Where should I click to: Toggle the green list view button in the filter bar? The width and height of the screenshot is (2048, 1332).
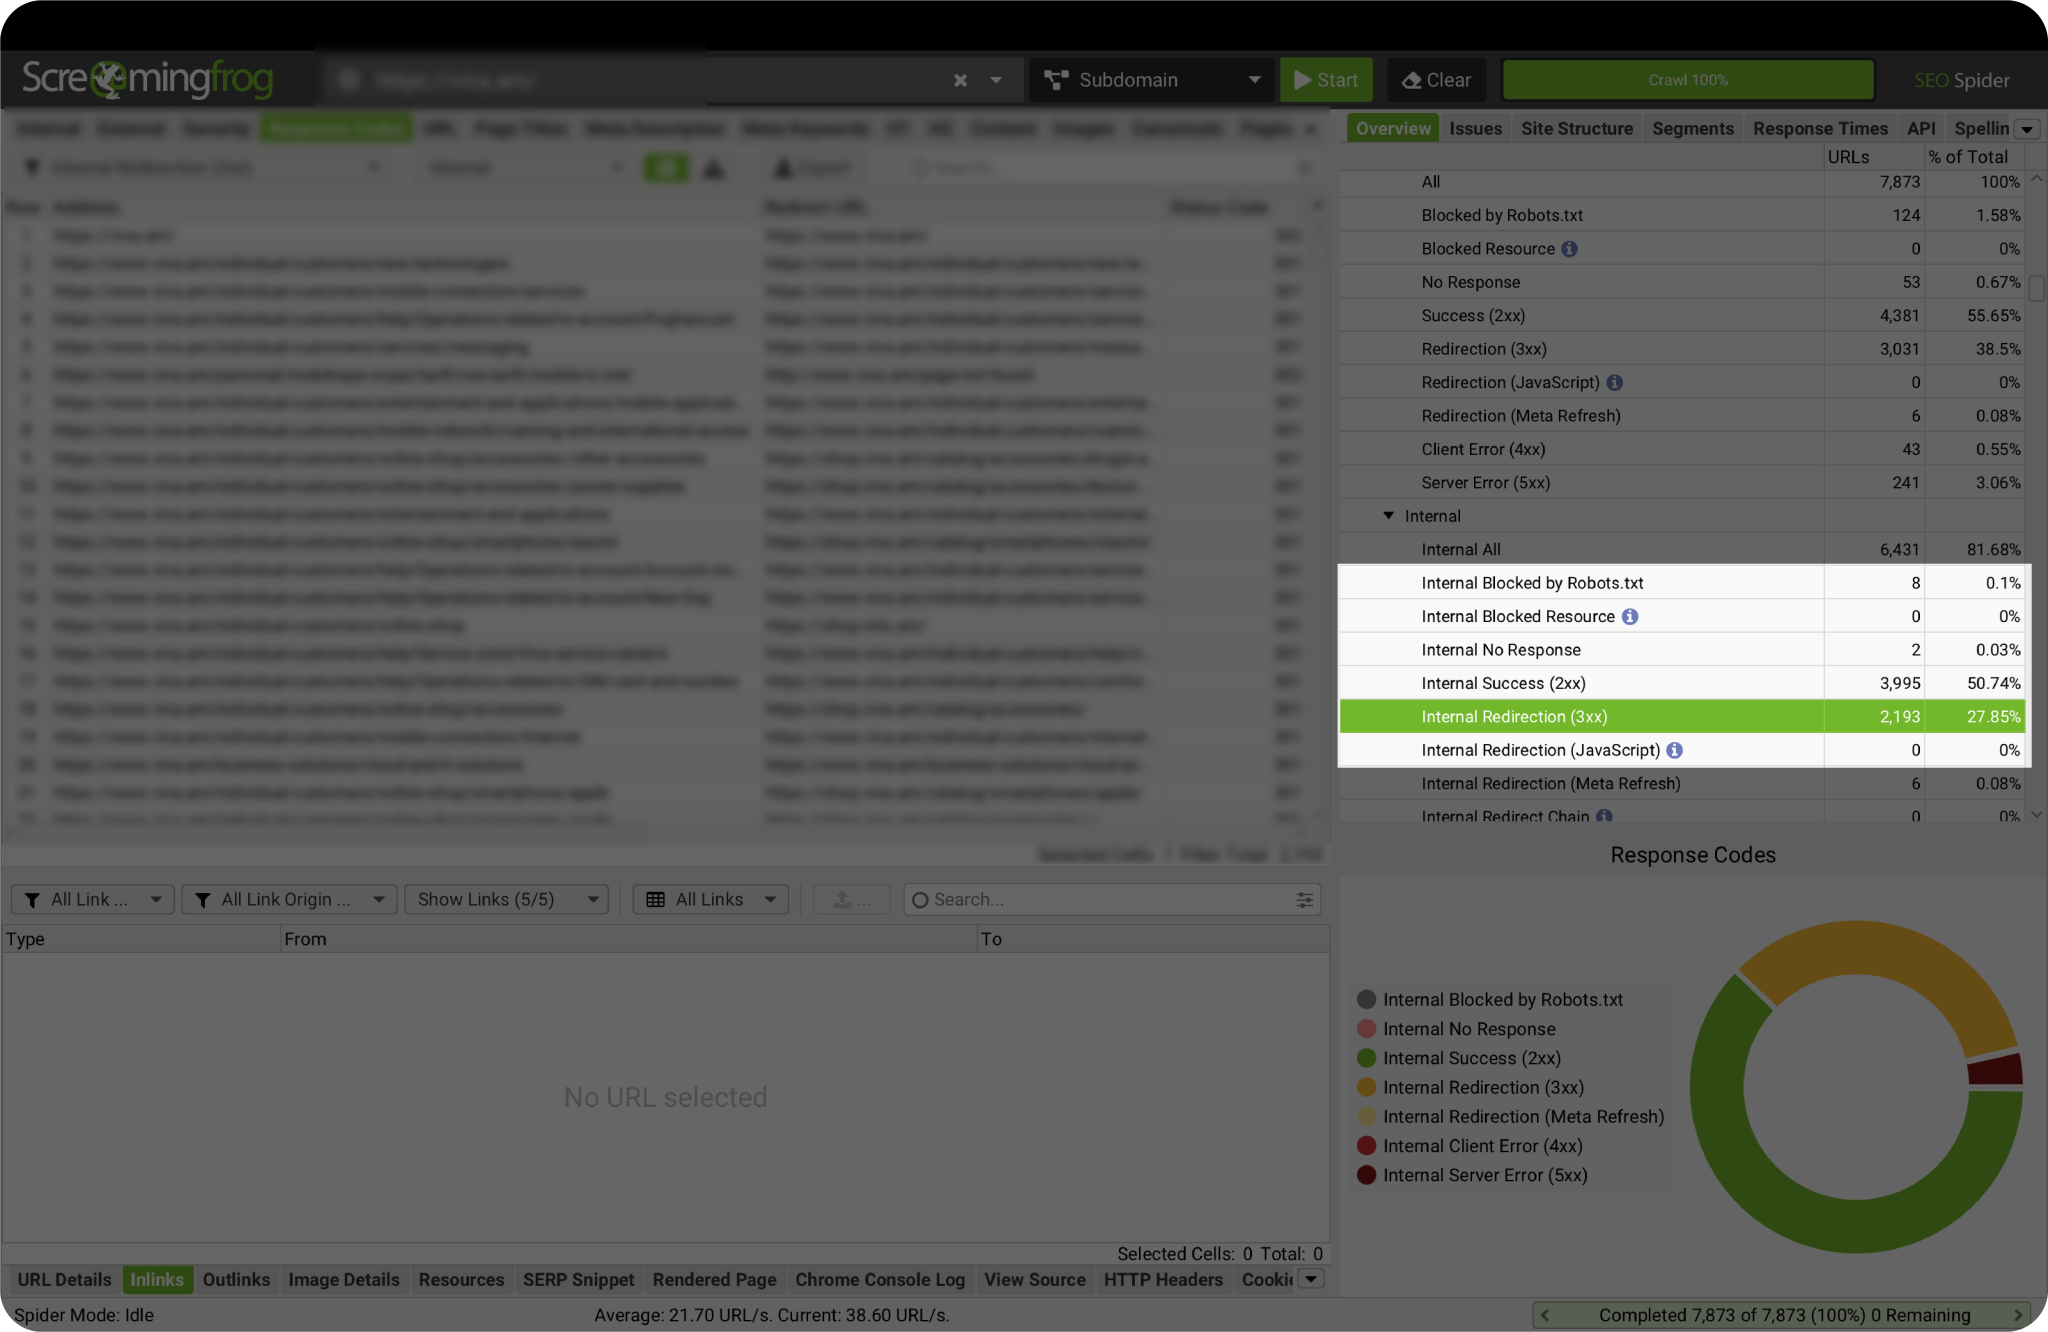tap(666, 167)
